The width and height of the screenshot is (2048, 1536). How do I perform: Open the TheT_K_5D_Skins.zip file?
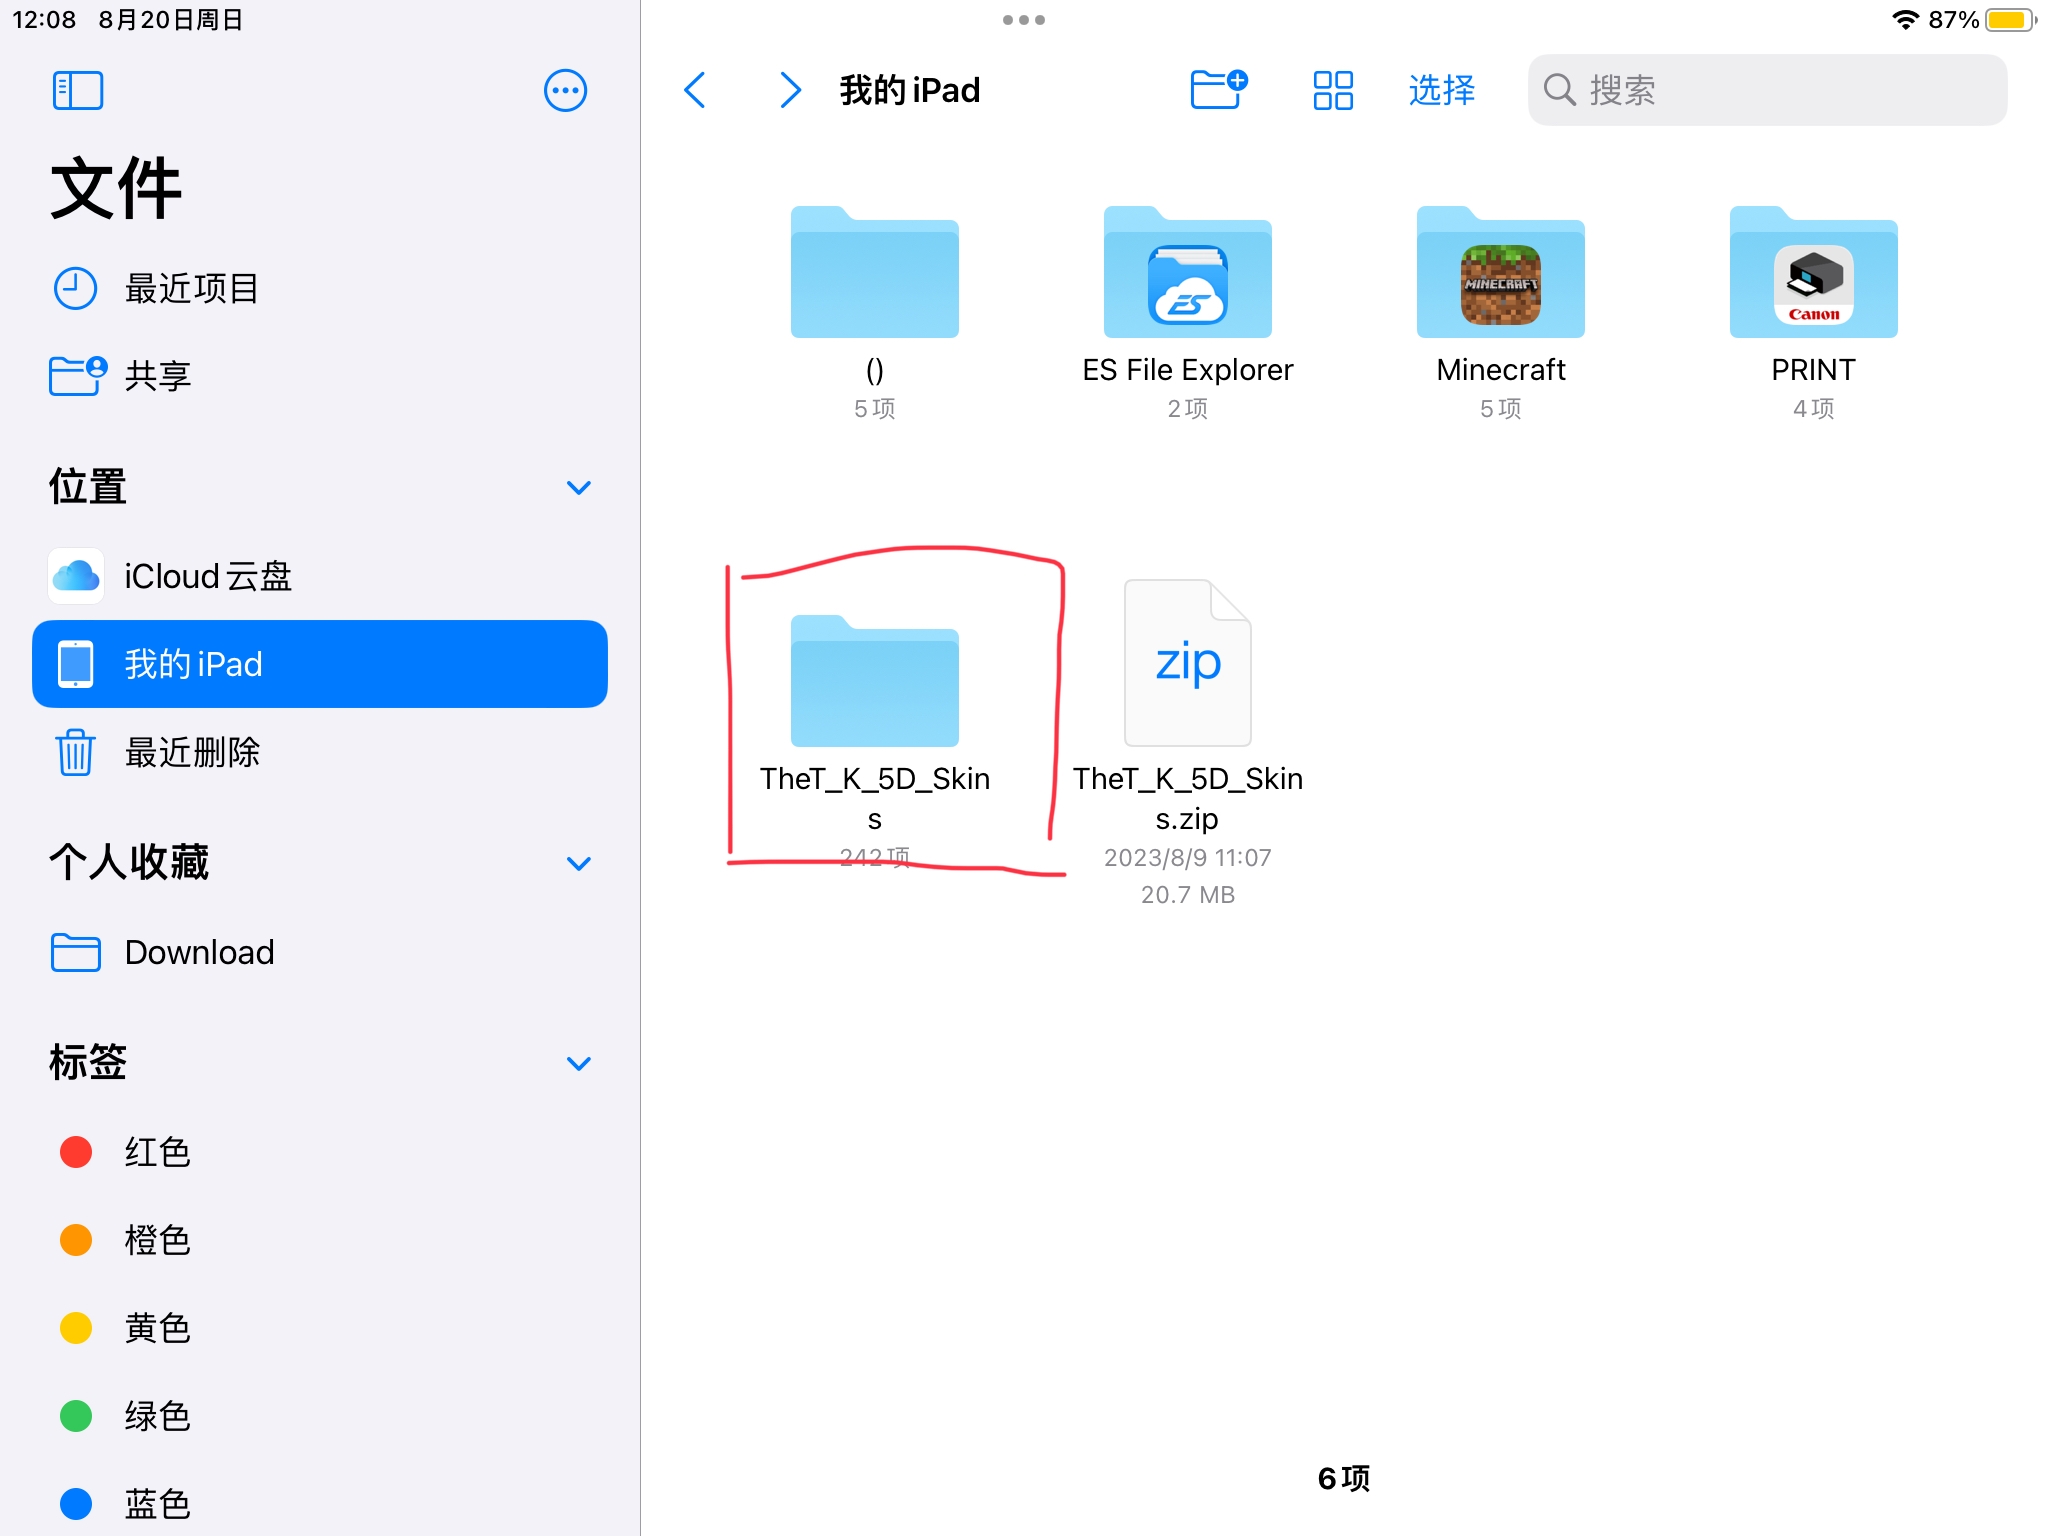pyautogui.click(x=1188, y=663)
